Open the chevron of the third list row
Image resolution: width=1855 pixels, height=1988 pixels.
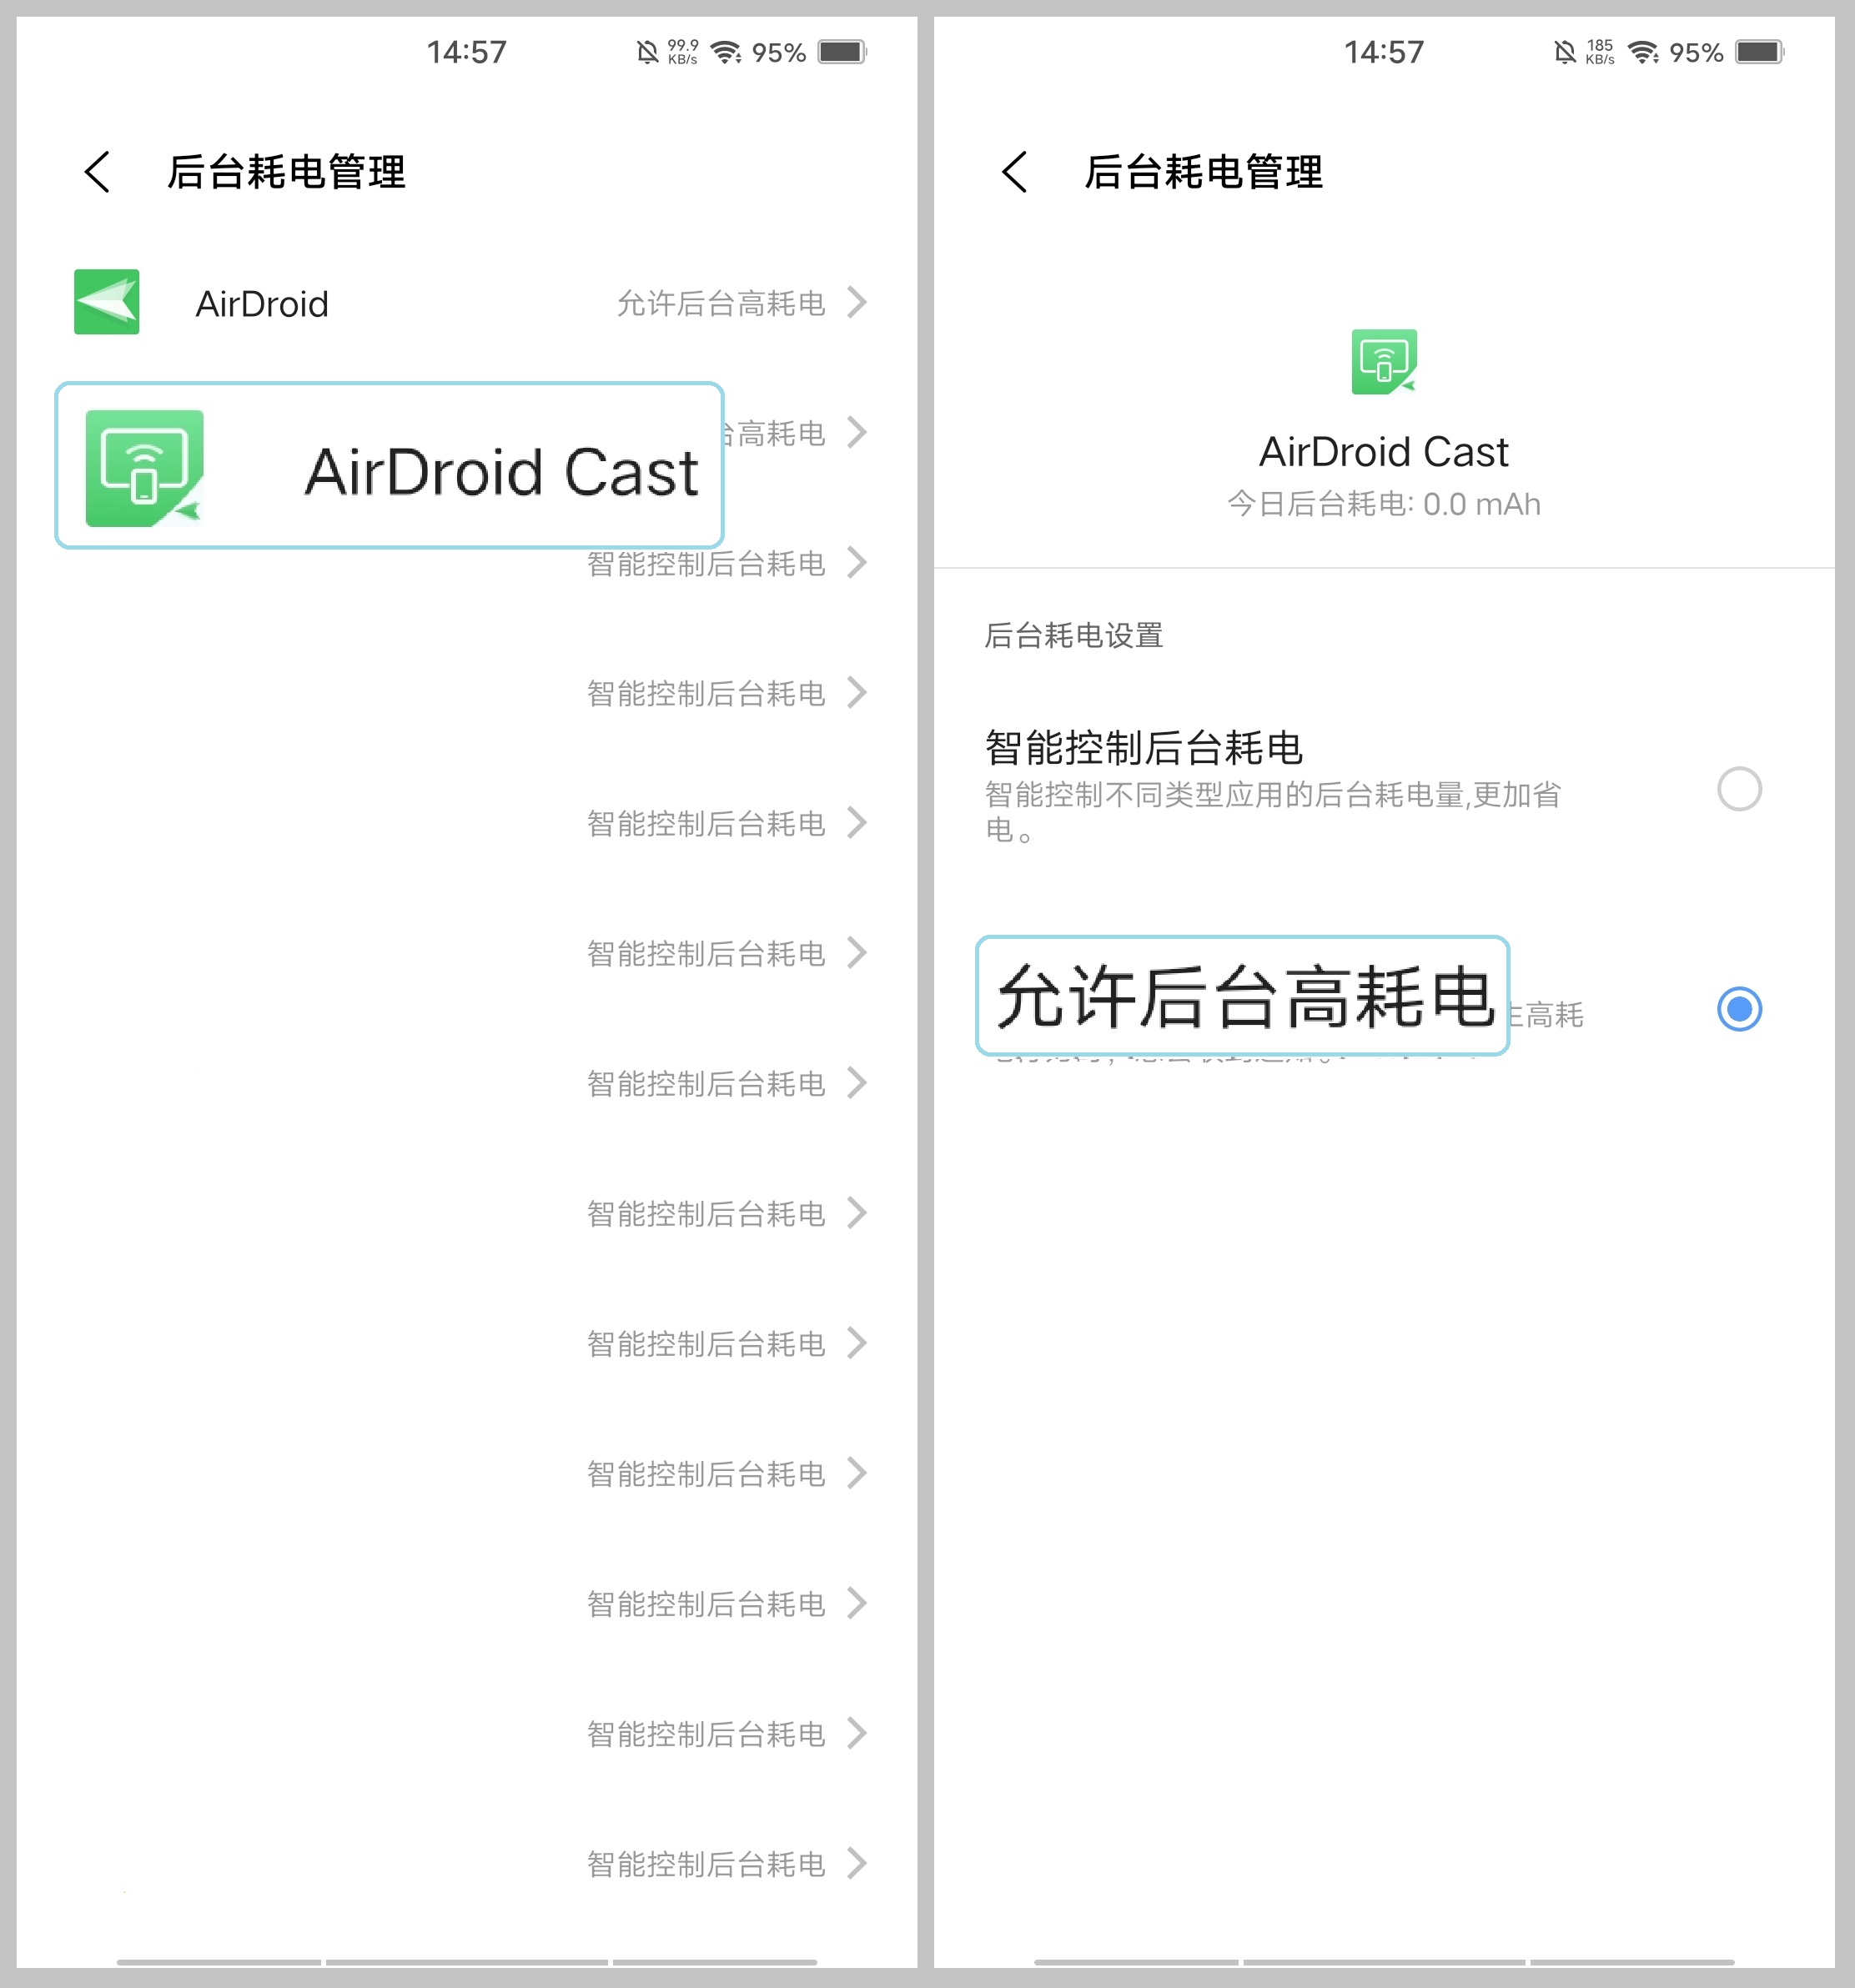pos(857,562)
